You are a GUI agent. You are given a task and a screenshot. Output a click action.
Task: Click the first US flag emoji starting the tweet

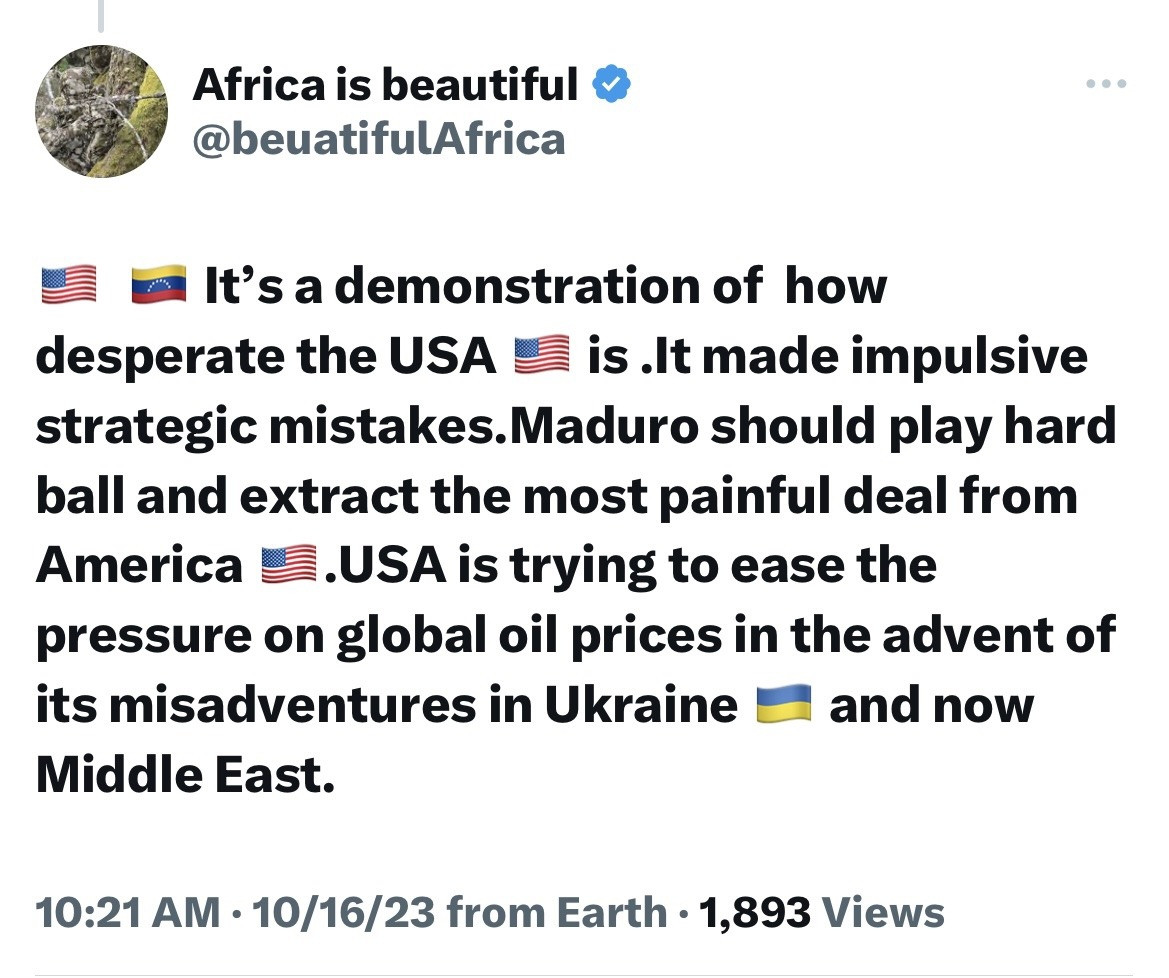point(68,287)
